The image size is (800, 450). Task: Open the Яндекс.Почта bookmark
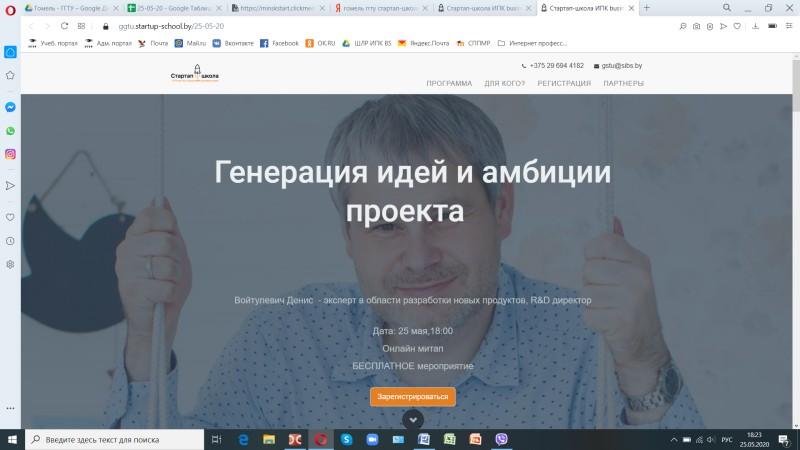point(424,43)
